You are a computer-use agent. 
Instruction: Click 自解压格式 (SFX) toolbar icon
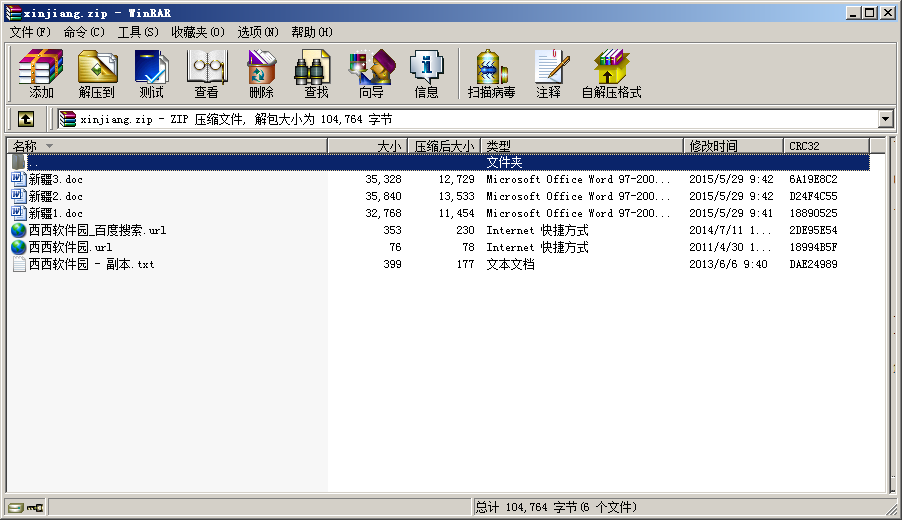pos(611,74)
